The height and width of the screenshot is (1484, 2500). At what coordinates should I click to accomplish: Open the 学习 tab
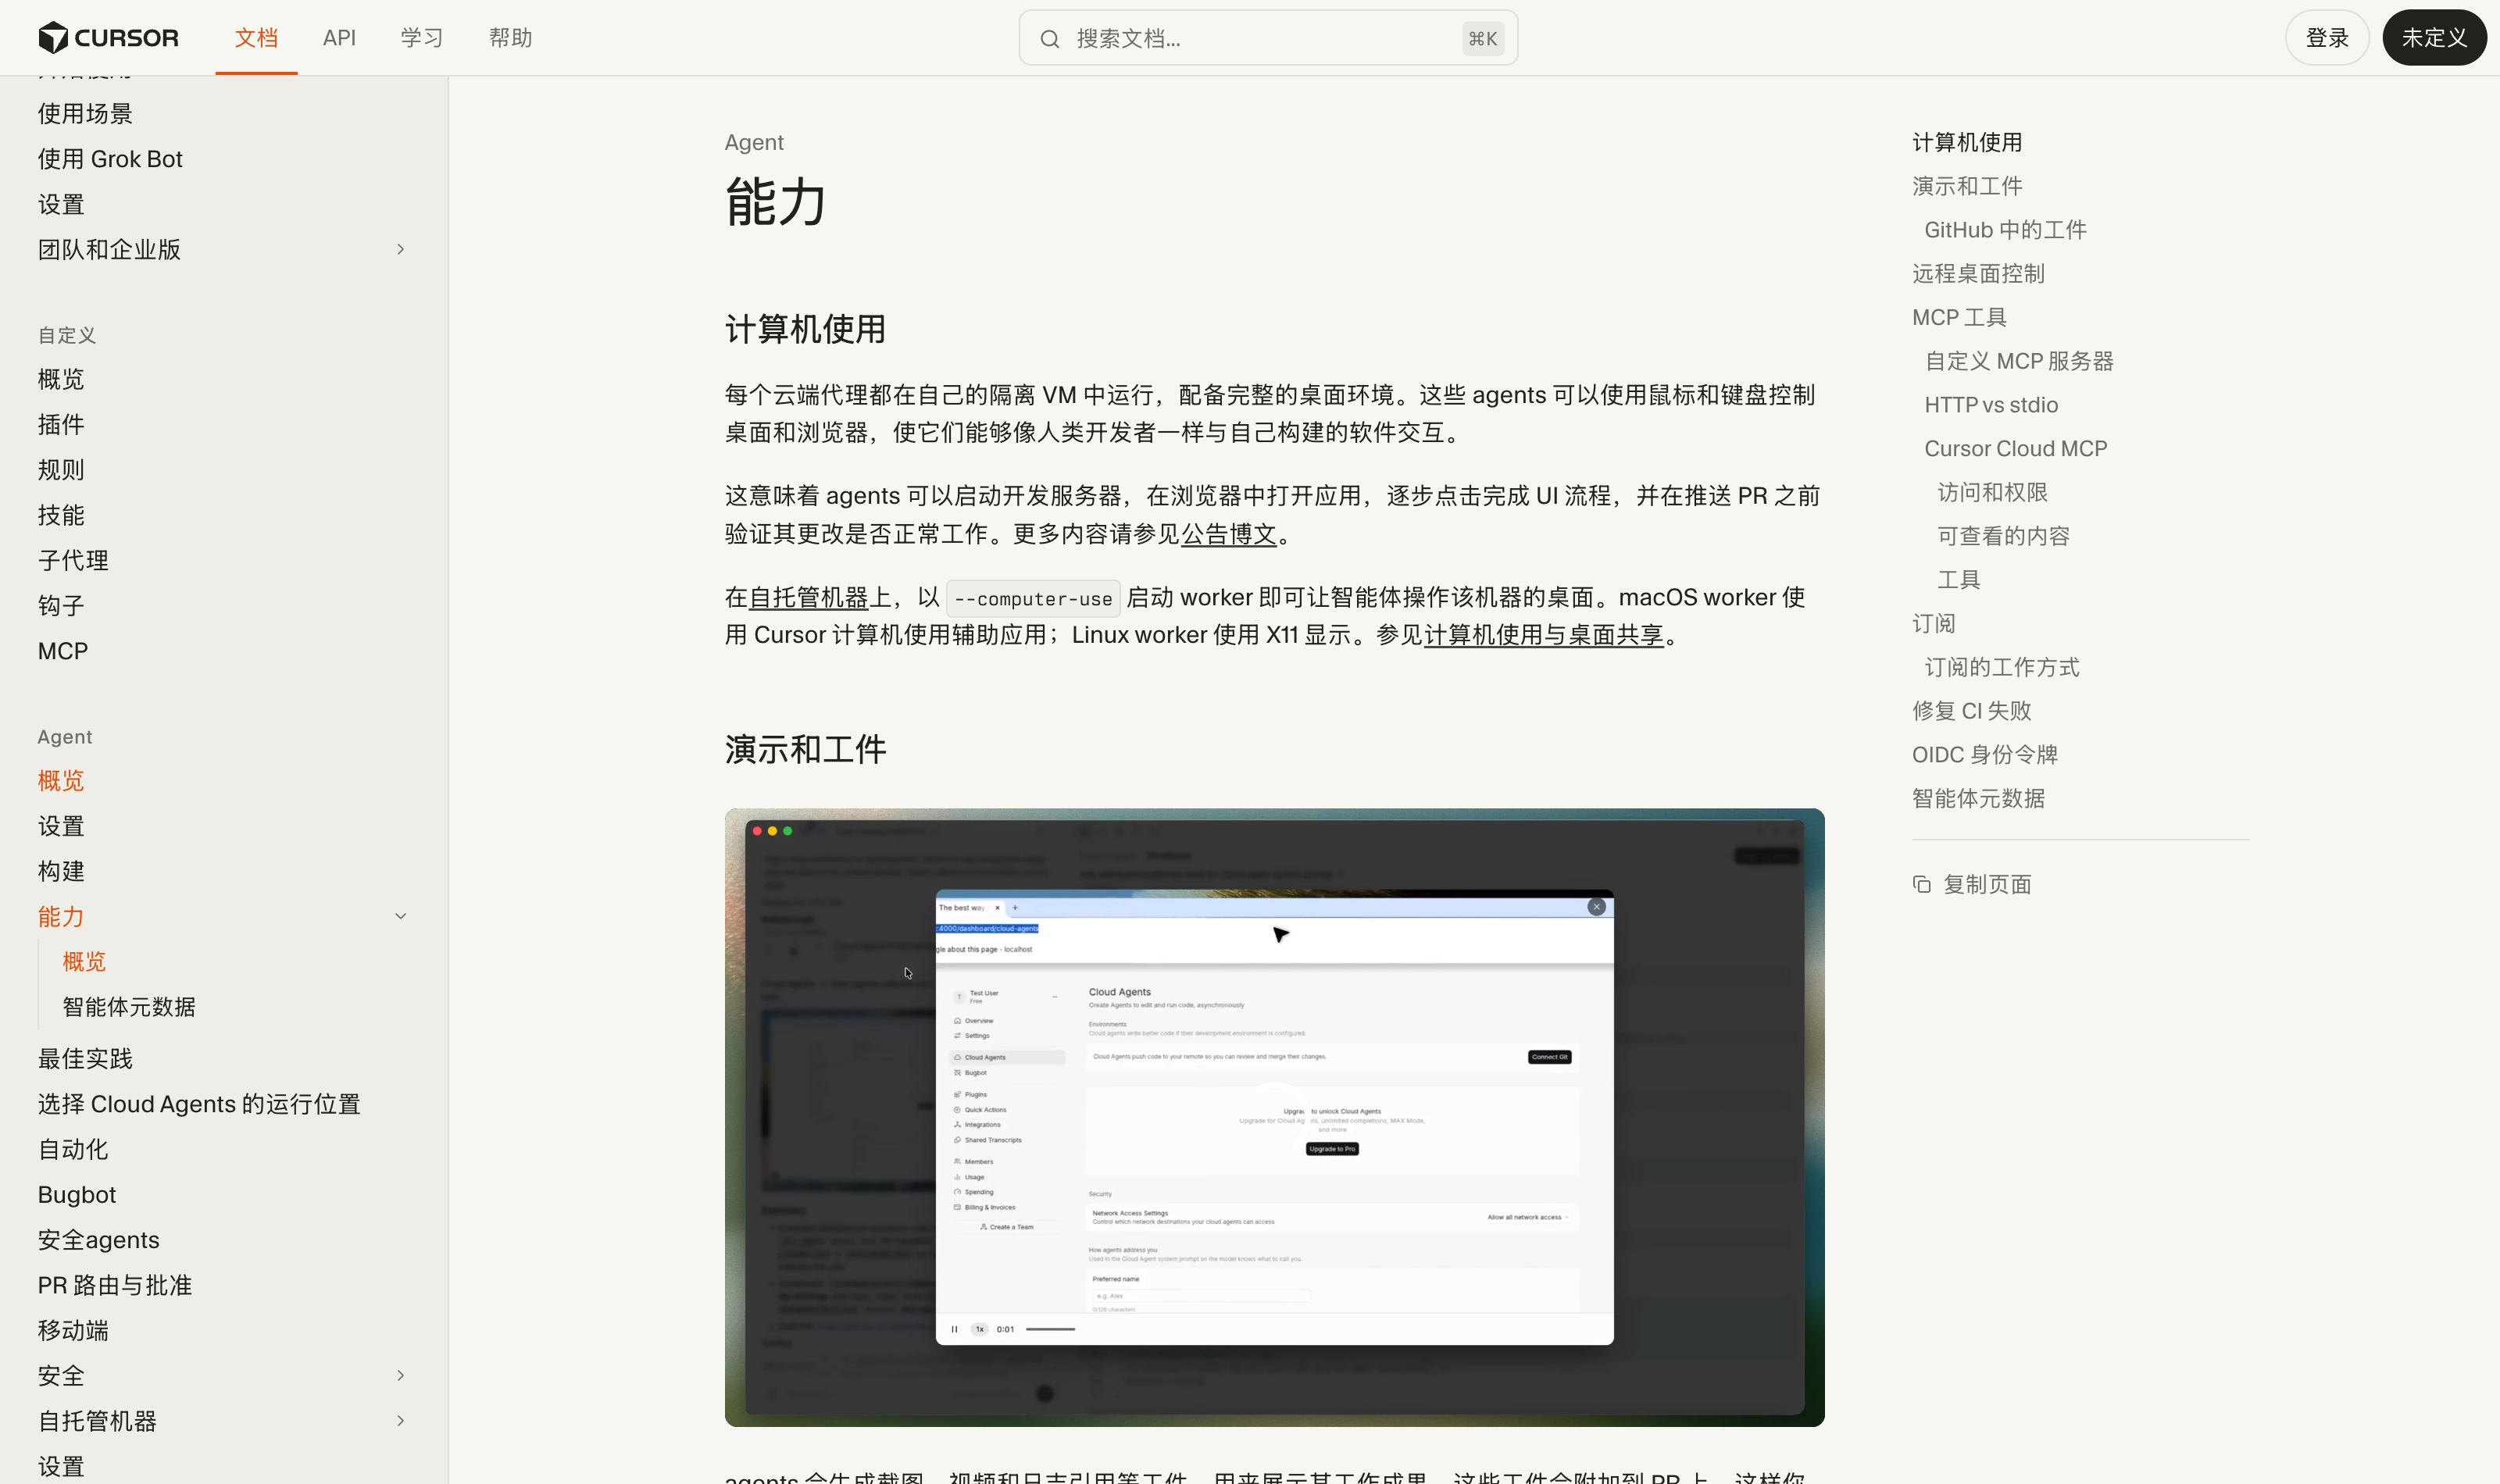click(x=422, y=38)
